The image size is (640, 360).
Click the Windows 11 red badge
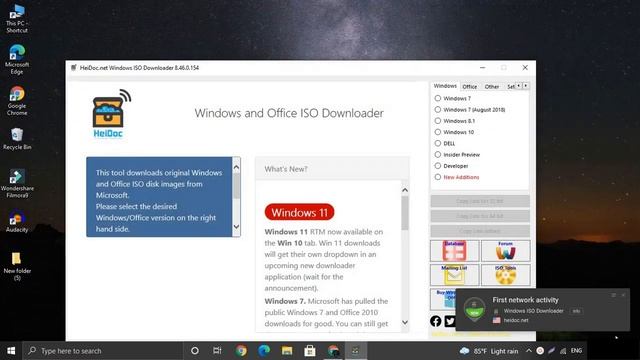[x=299, y=213]
